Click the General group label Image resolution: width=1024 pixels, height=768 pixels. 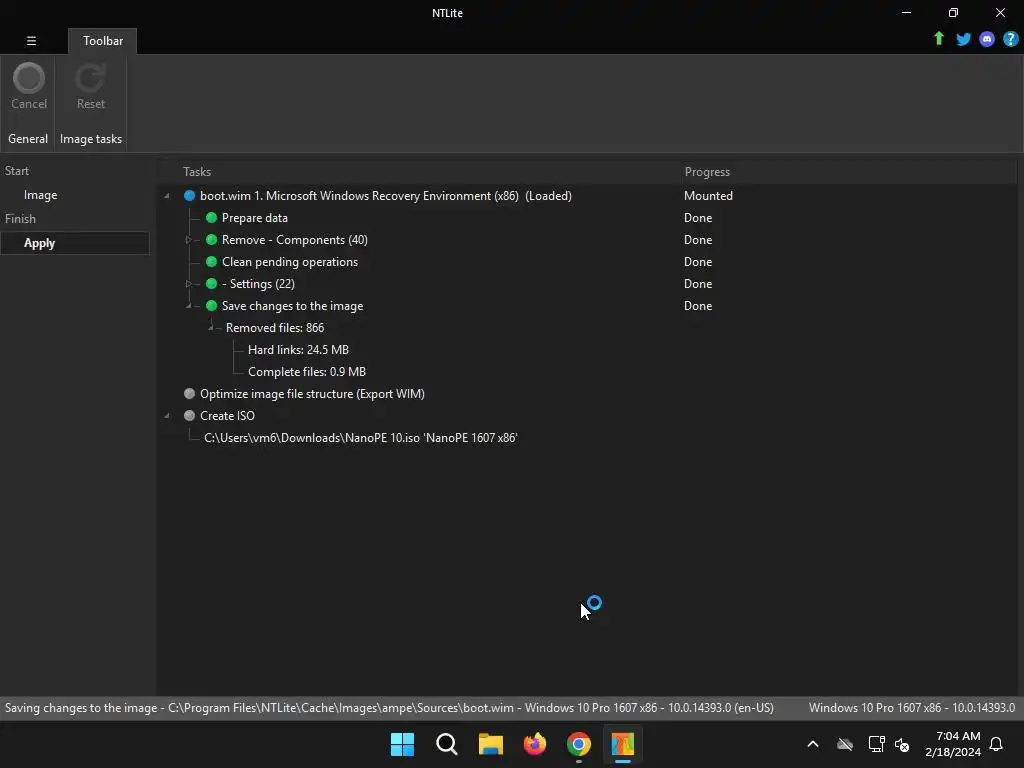[x=28, y=139]
